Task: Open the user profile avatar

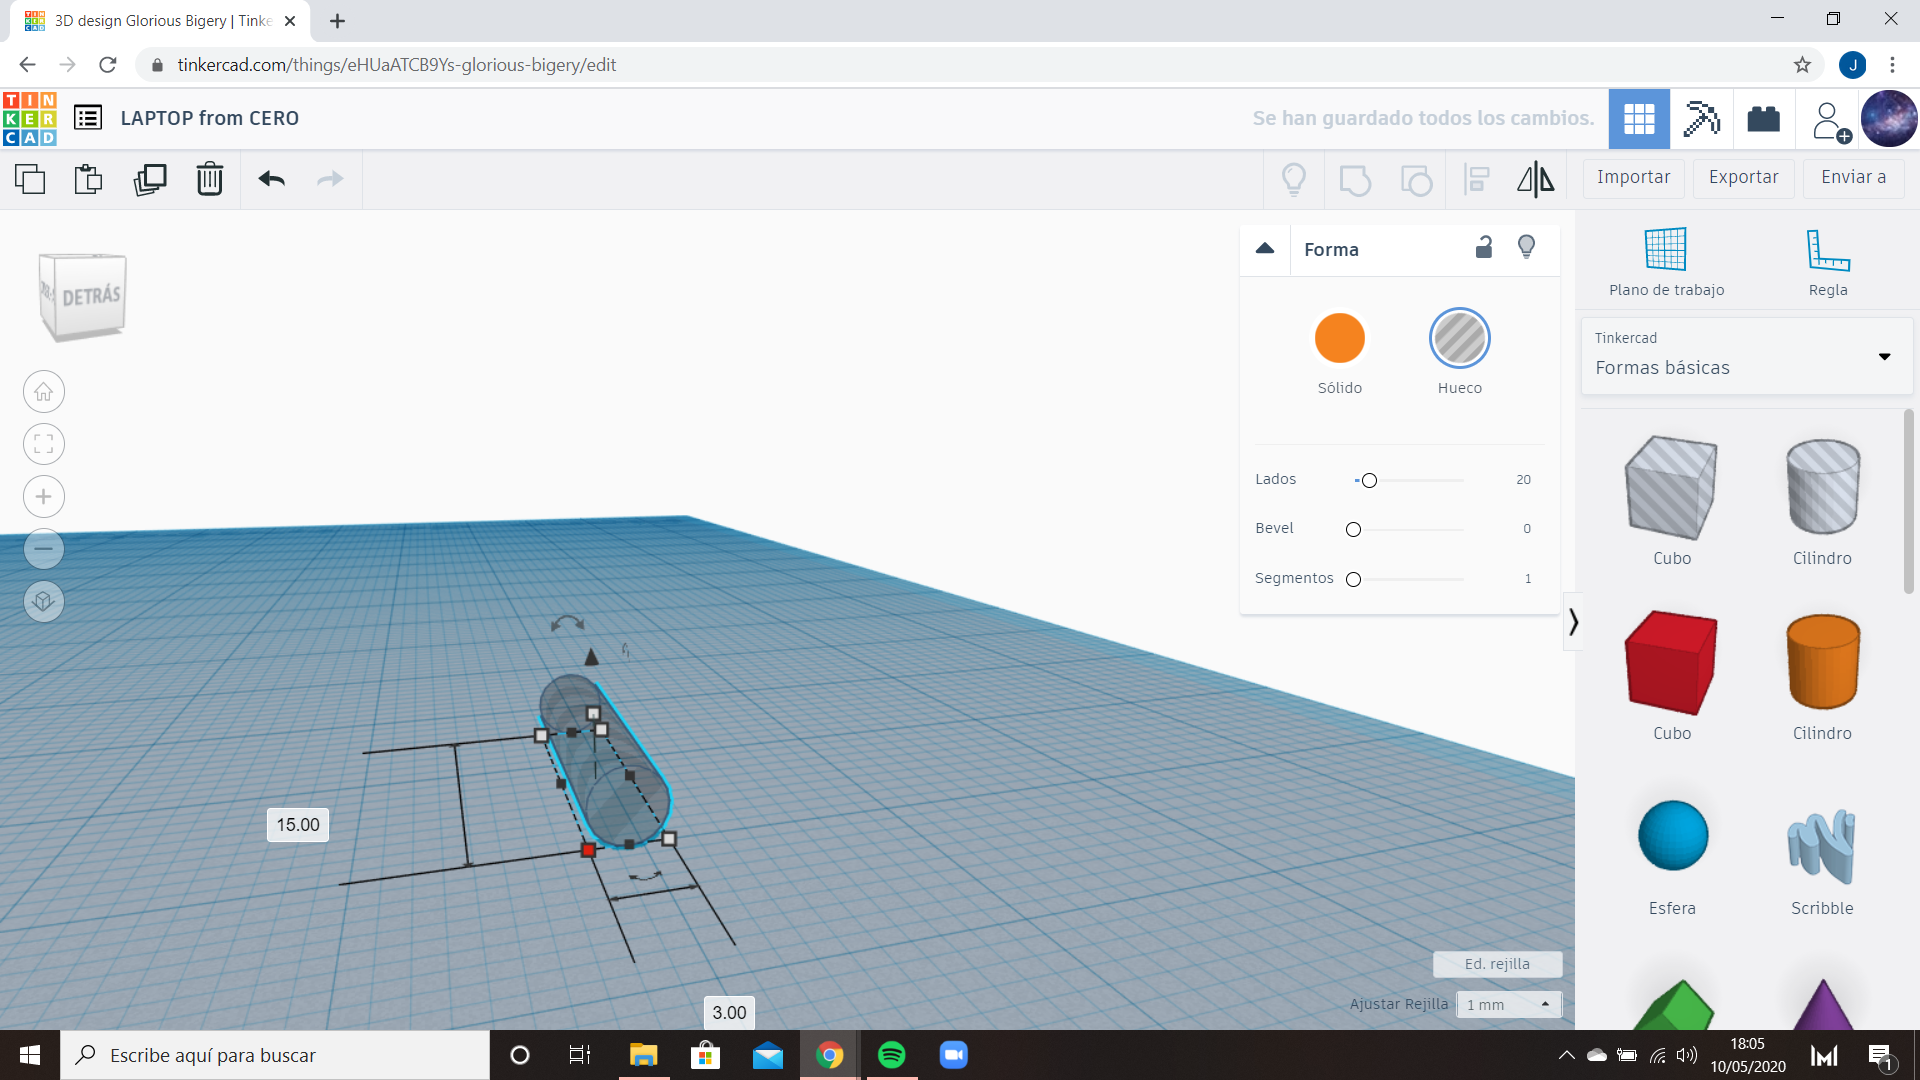Action: click(1889, 119)
